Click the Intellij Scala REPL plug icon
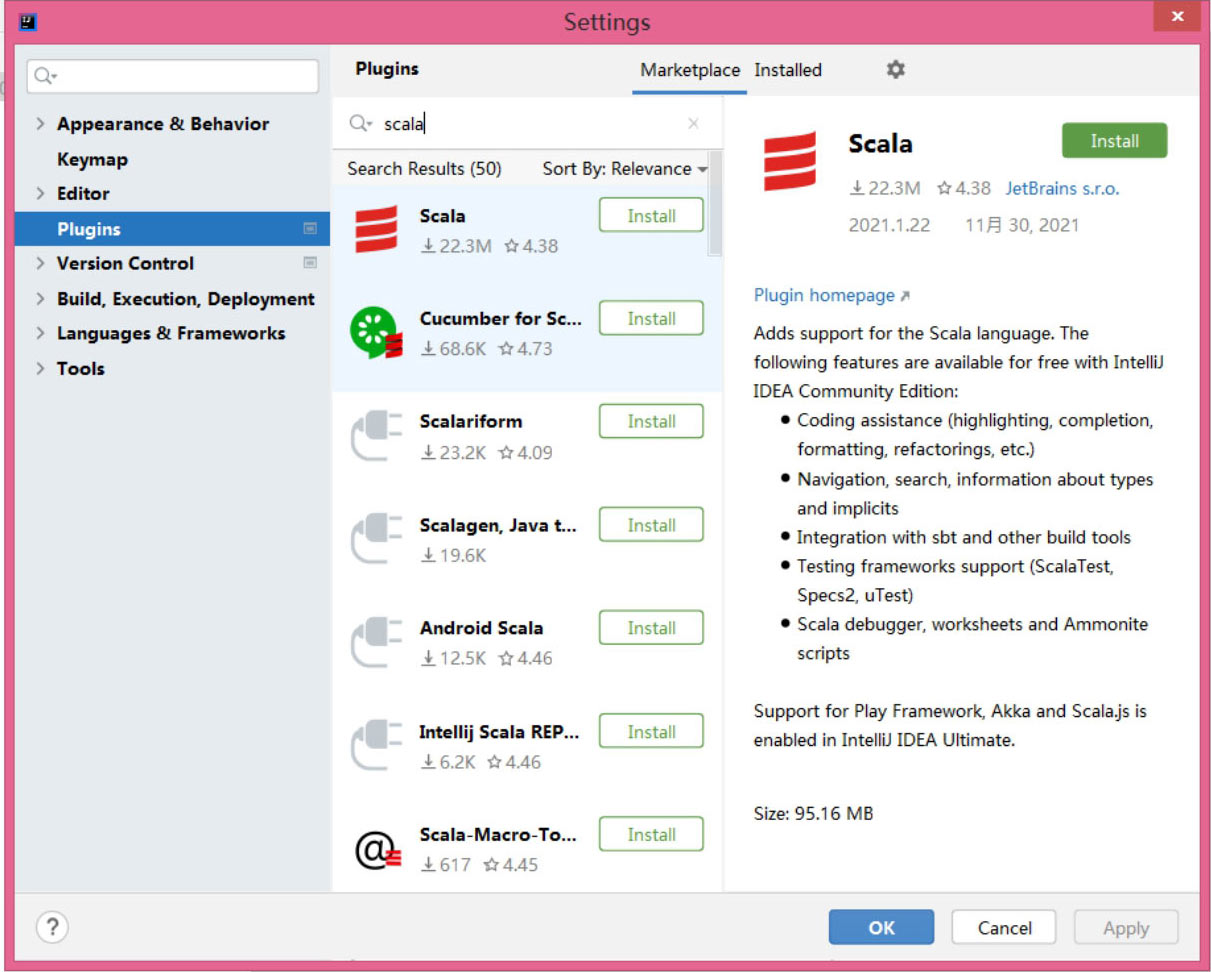 pyautogui.click(x=376, y=745)
